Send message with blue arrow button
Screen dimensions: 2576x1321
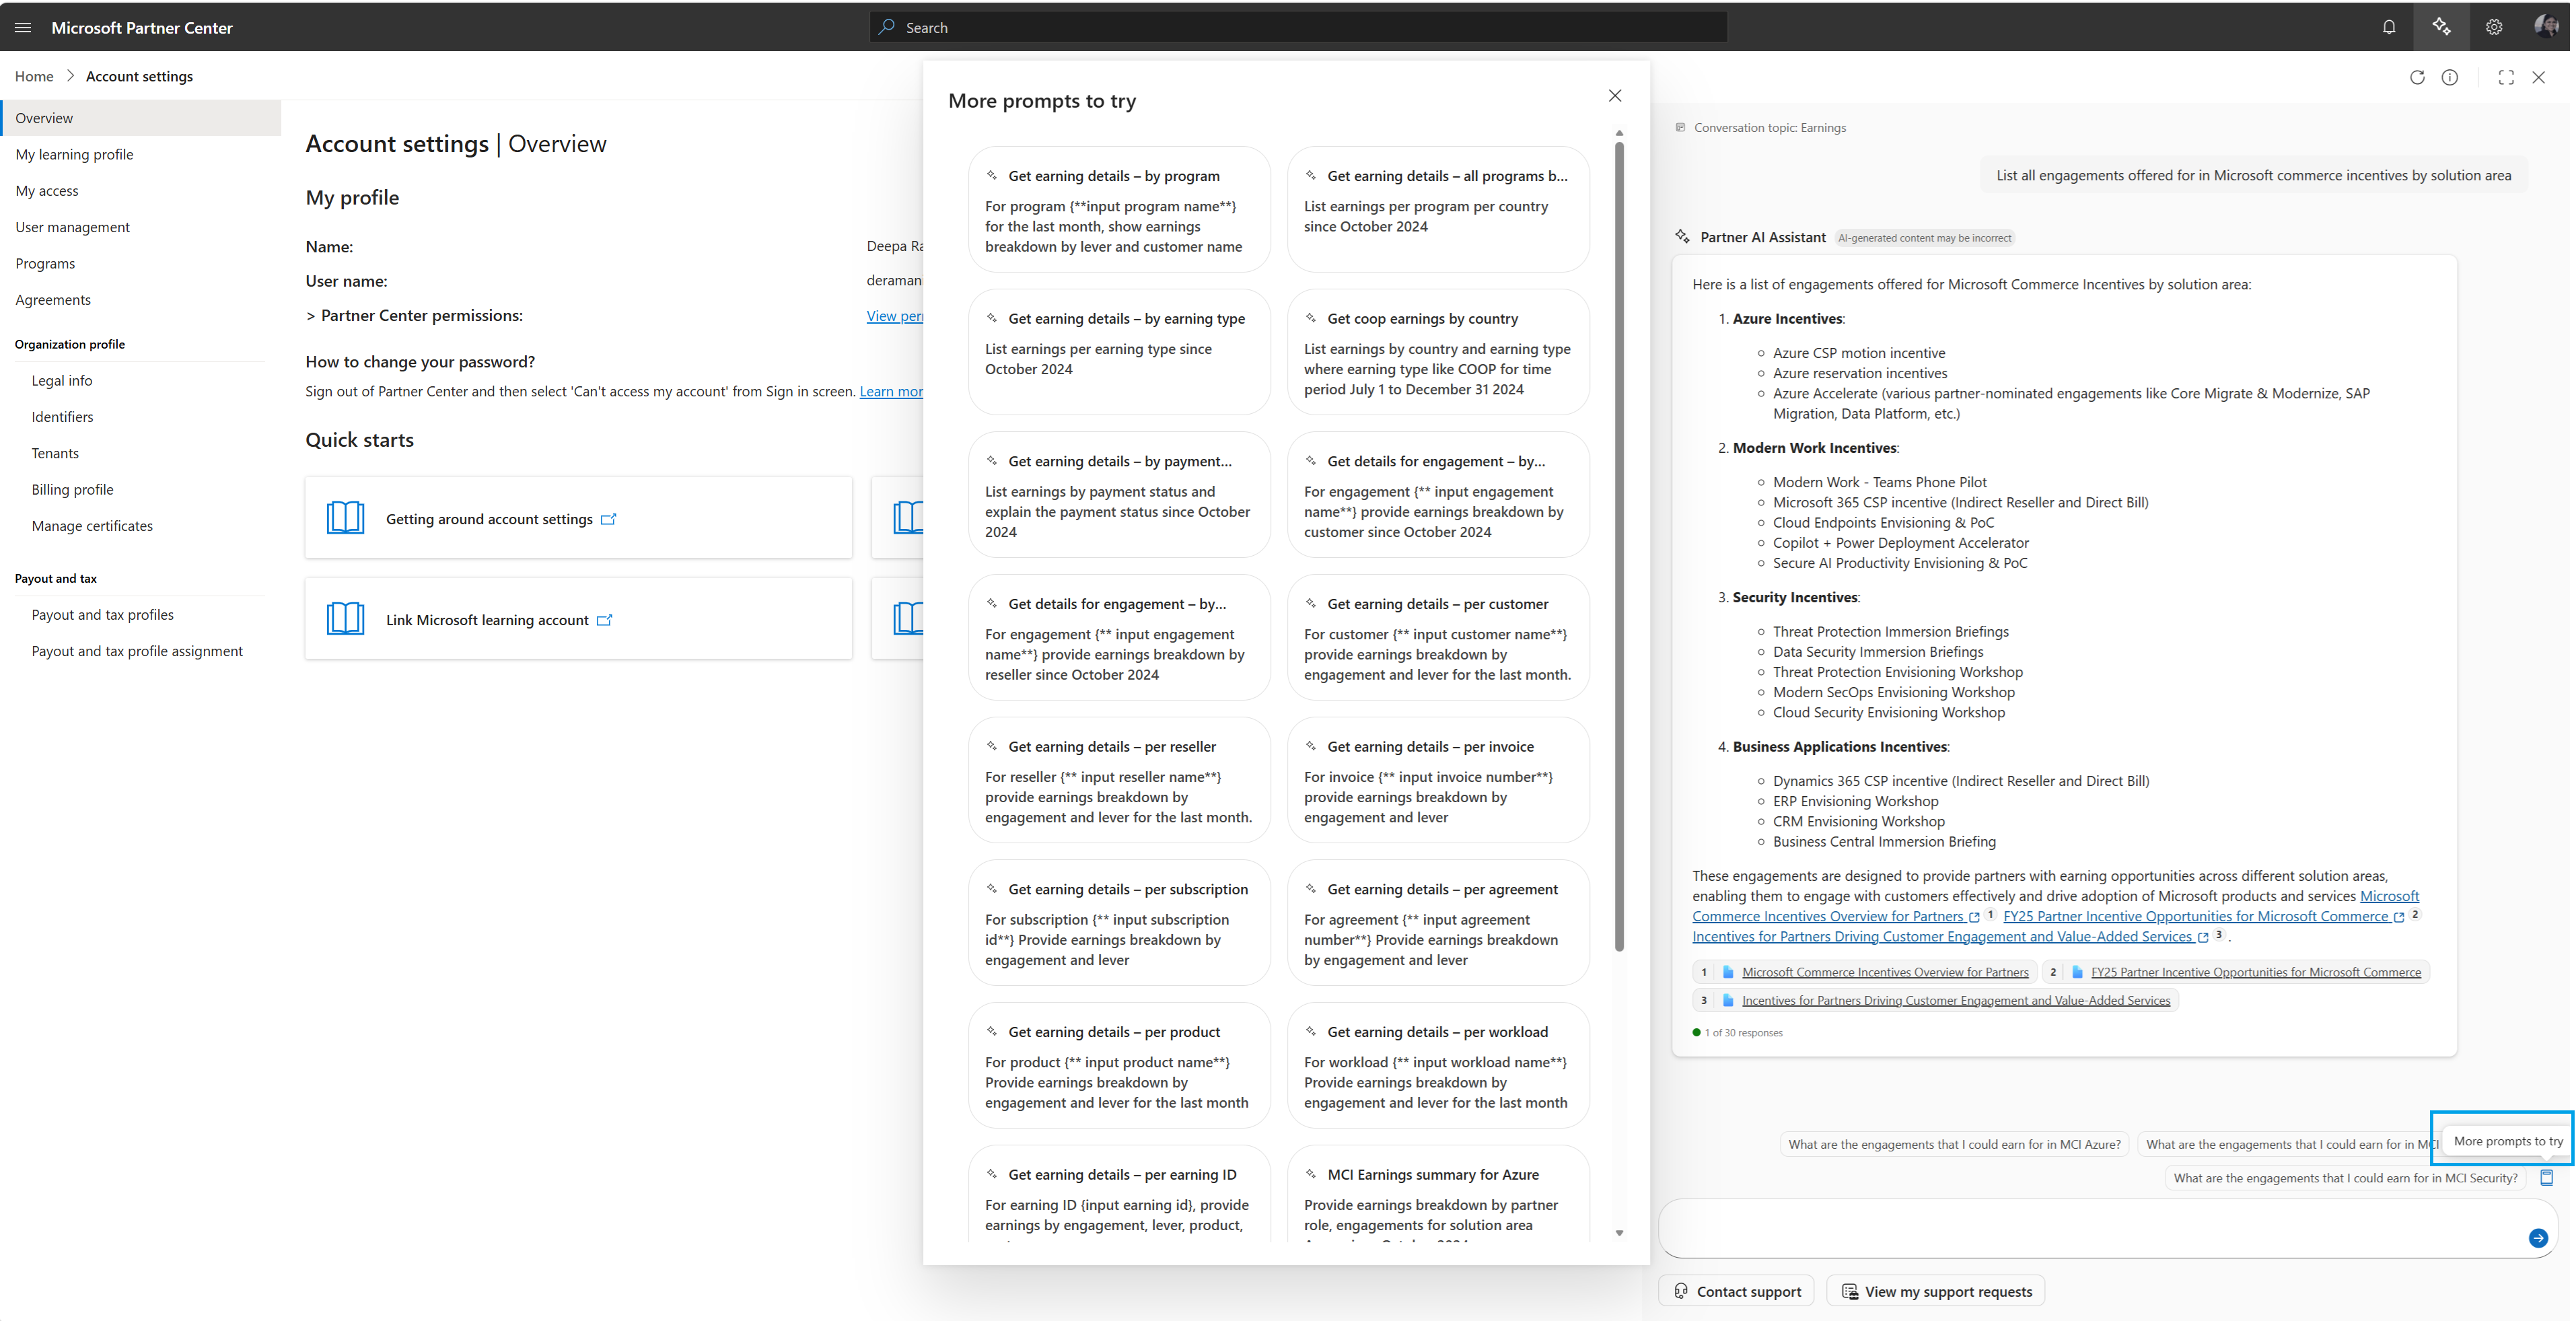(x=2538, y=1238)
